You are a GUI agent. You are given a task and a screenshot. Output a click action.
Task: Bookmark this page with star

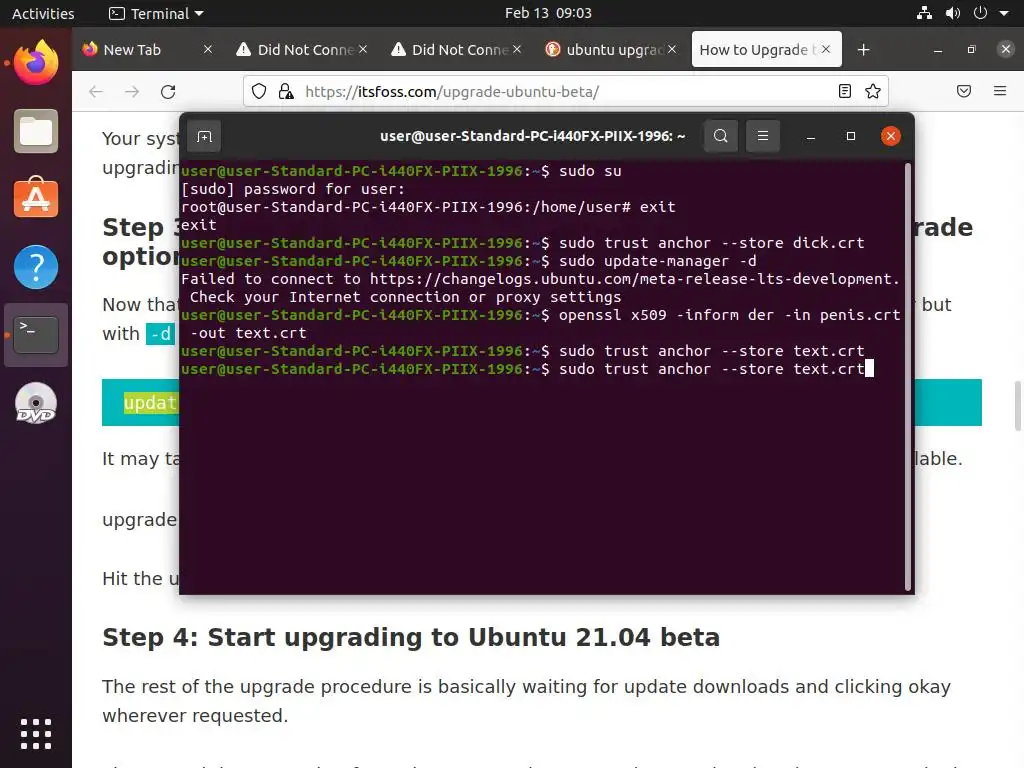pyautogui.click(x=873, y=91)
